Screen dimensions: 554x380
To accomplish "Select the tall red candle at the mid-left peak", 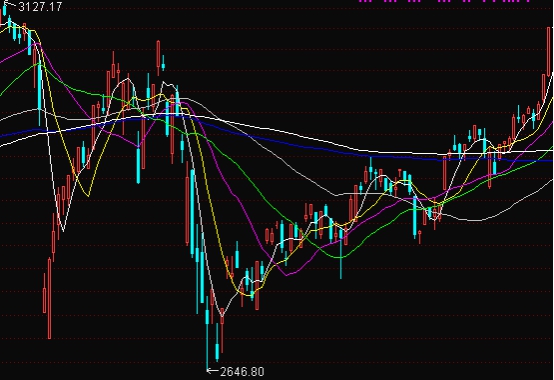I will pyautogui.click(x=158, y=56).
